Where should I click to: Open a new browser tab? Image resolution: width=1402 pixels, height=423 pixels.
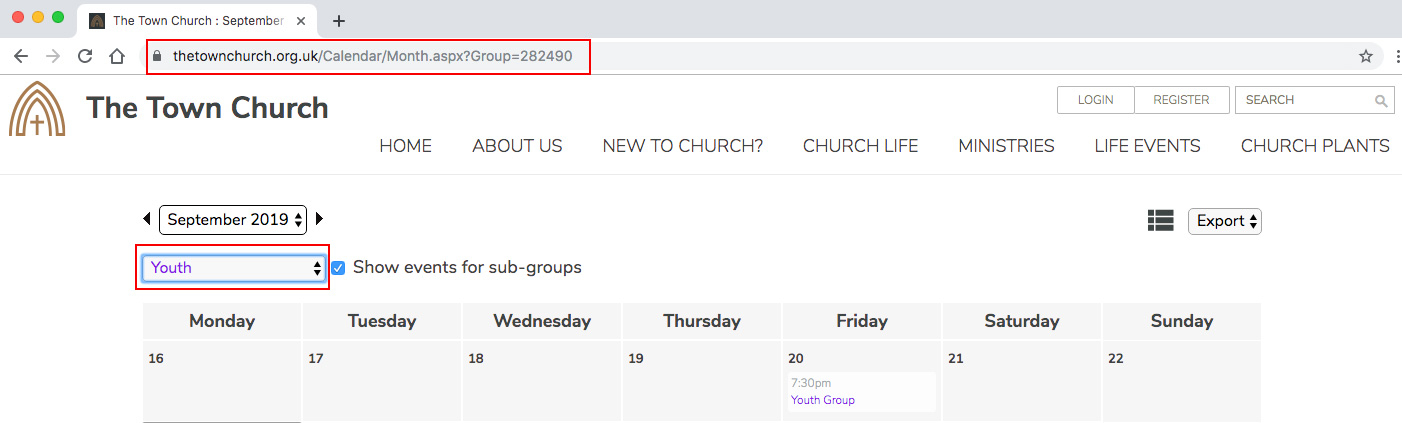[x=339, y=21]
